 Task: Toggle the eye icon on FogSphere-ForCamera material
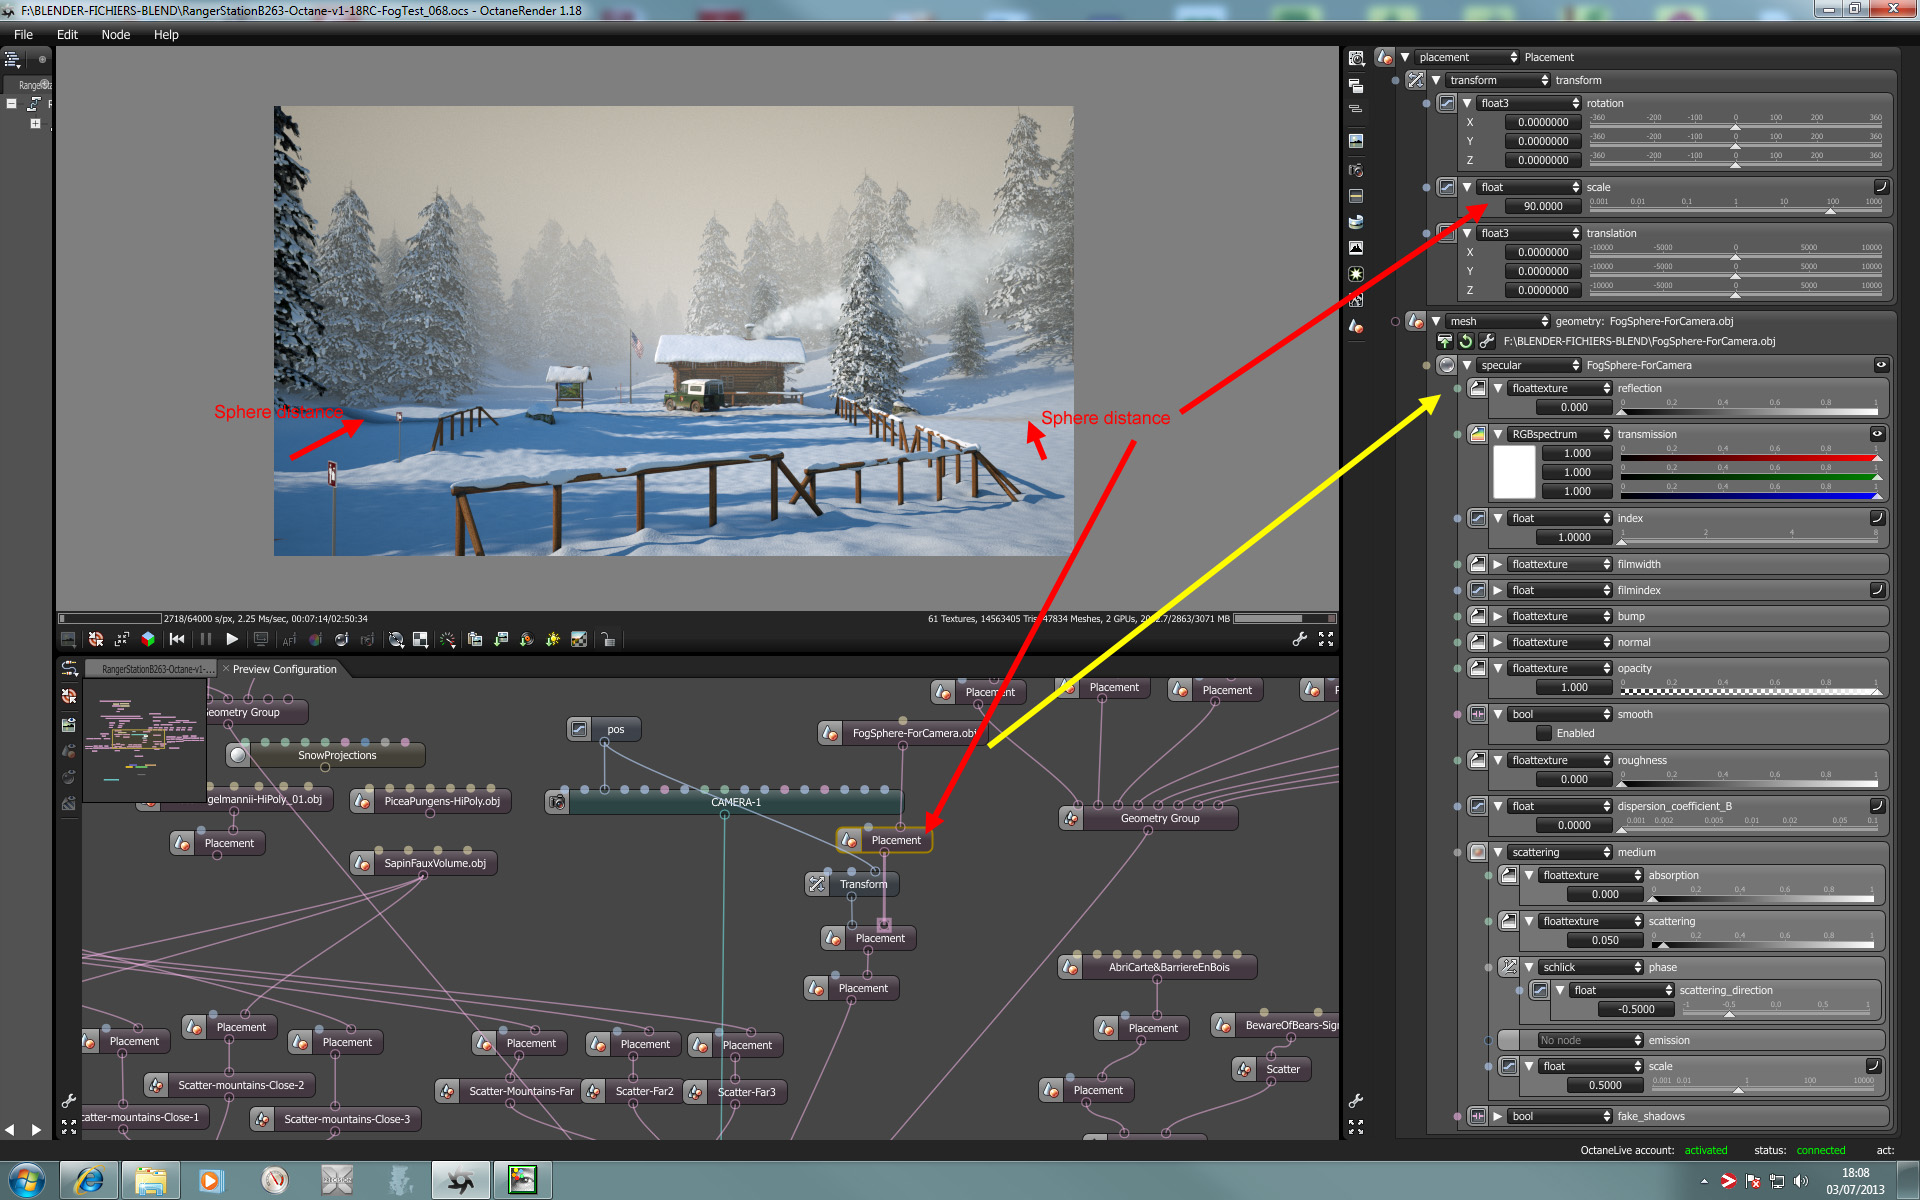(1880, 365)
